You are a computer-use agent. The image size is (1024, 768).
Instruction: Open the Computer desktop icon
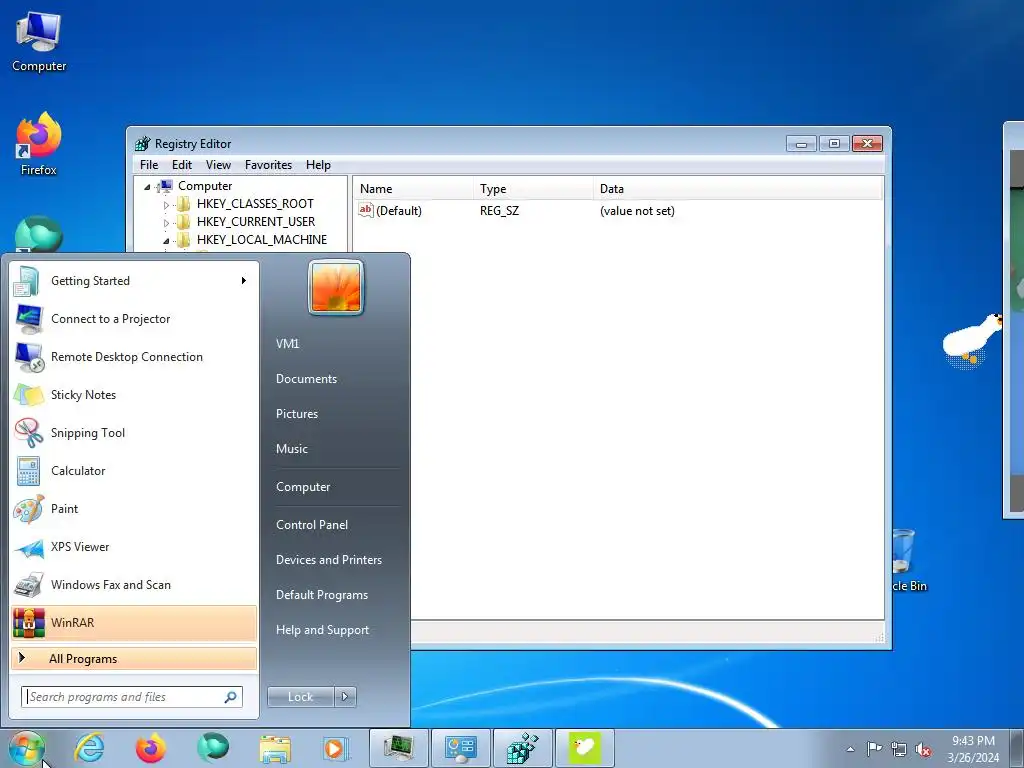39,42
